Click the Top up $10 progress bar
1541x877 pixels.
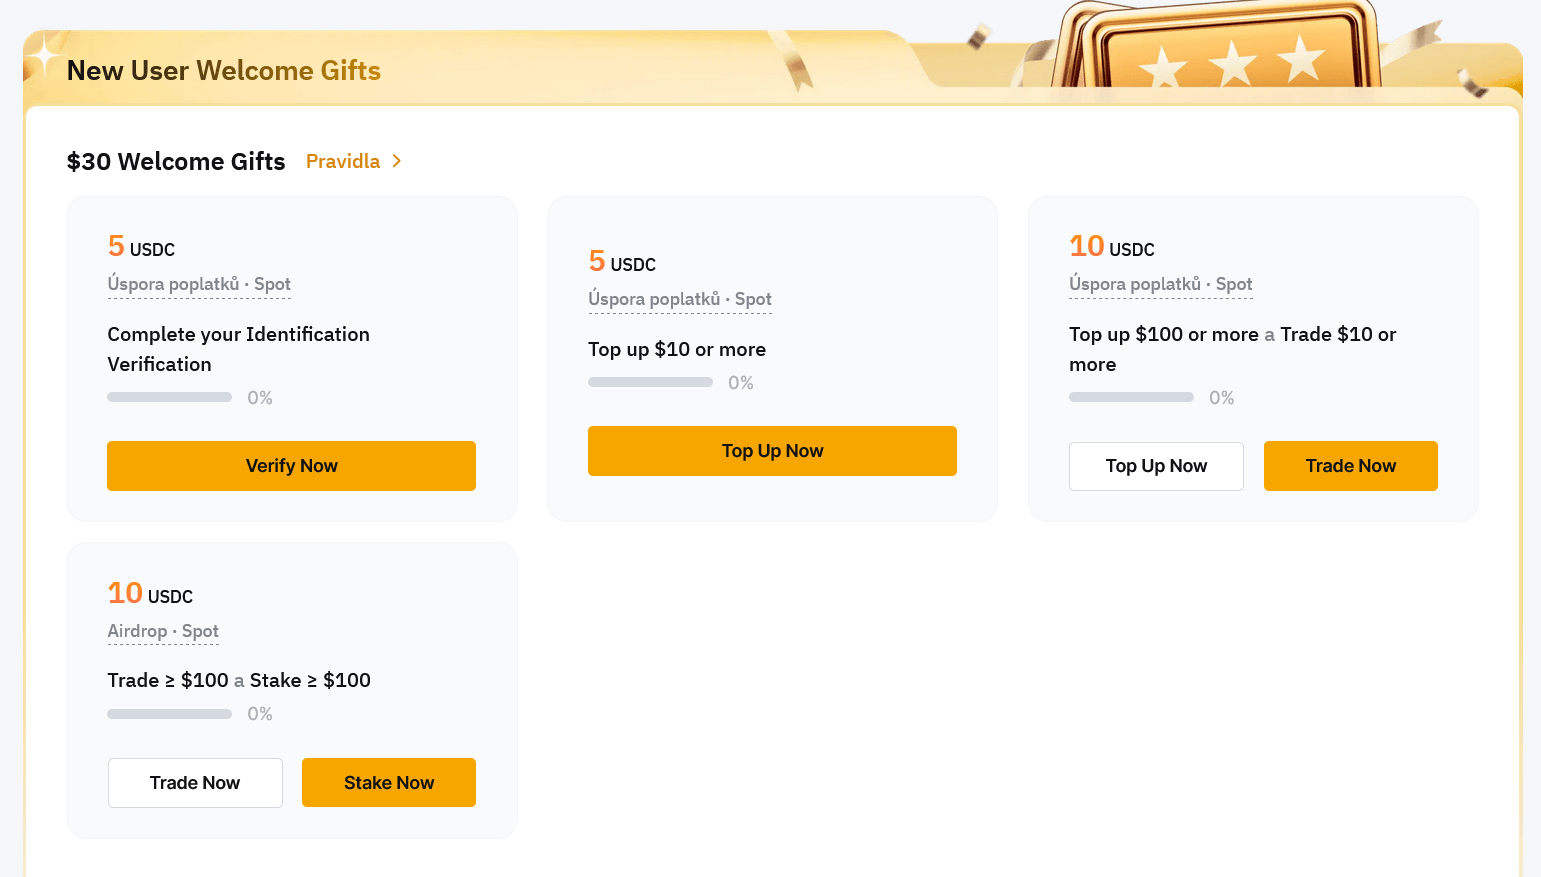tap(650, 383)
